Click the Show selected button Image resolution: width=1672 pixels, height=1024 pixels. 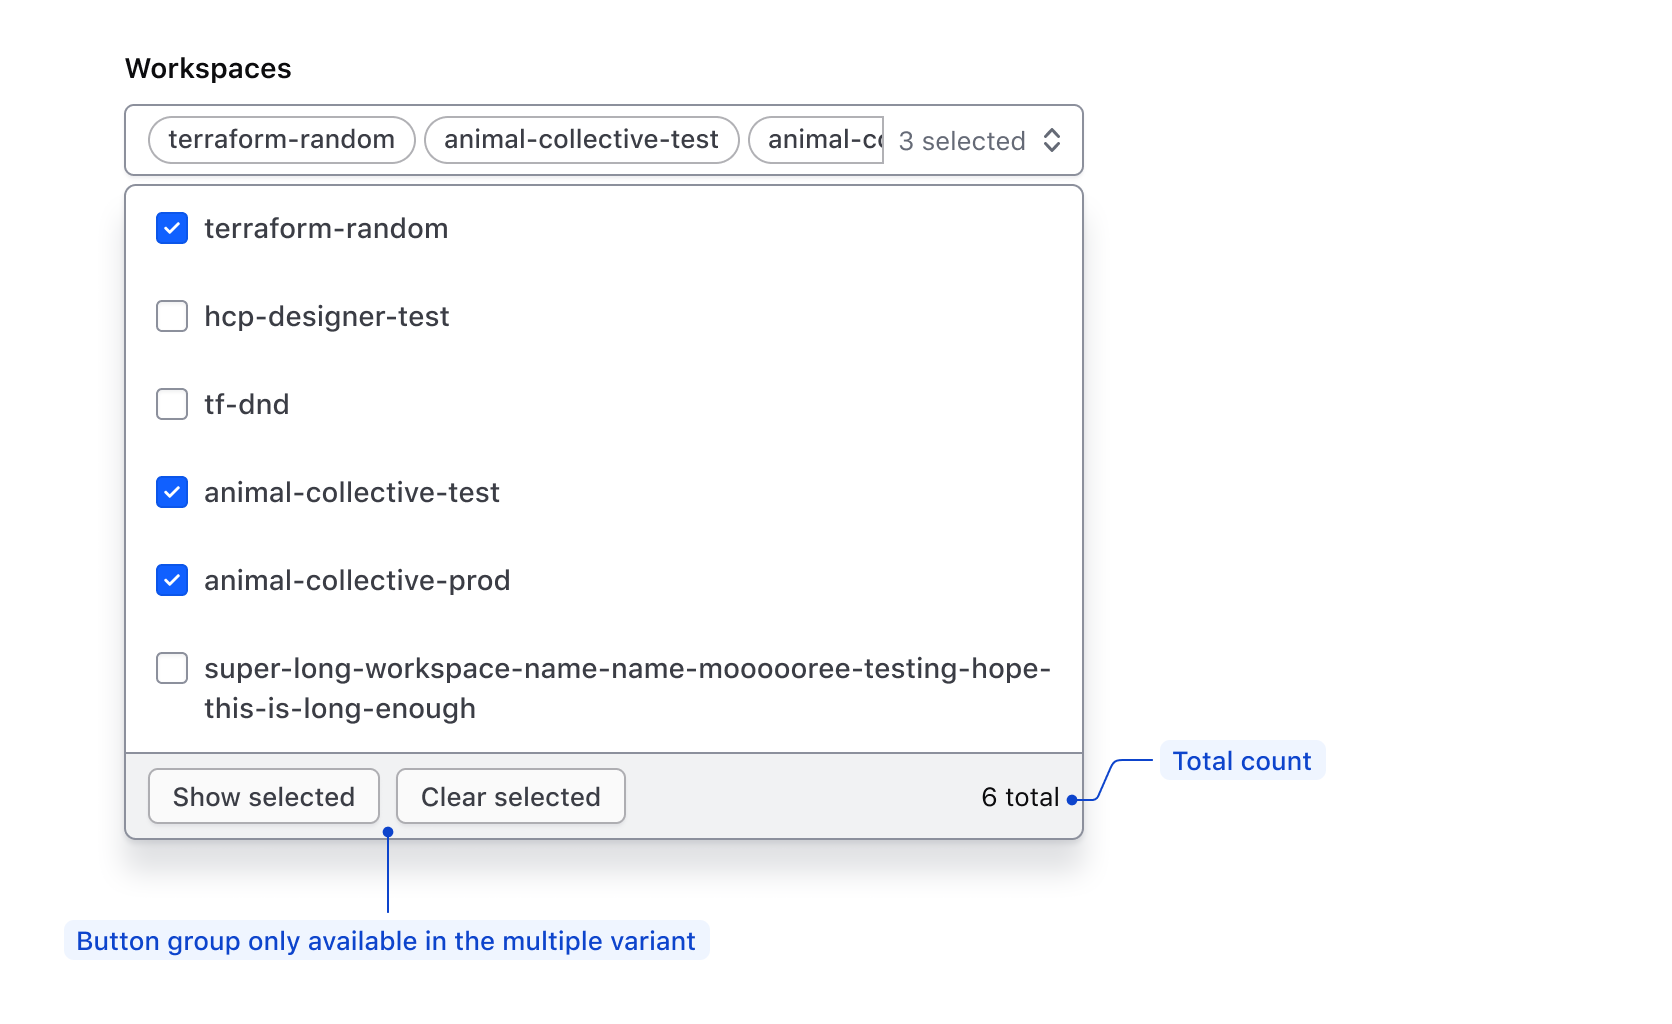(263, 796)
